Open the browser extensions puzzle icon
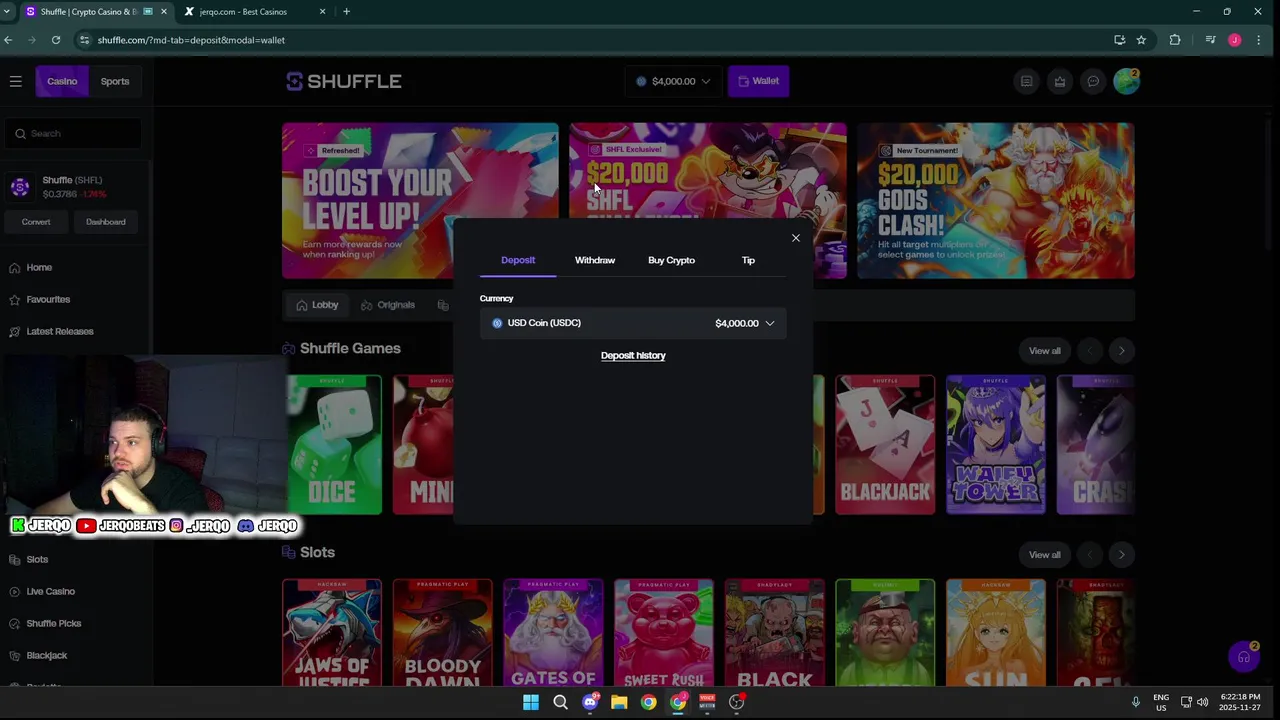Image resolution: width=1280 pixels, height=720 pixels. 1175,40
